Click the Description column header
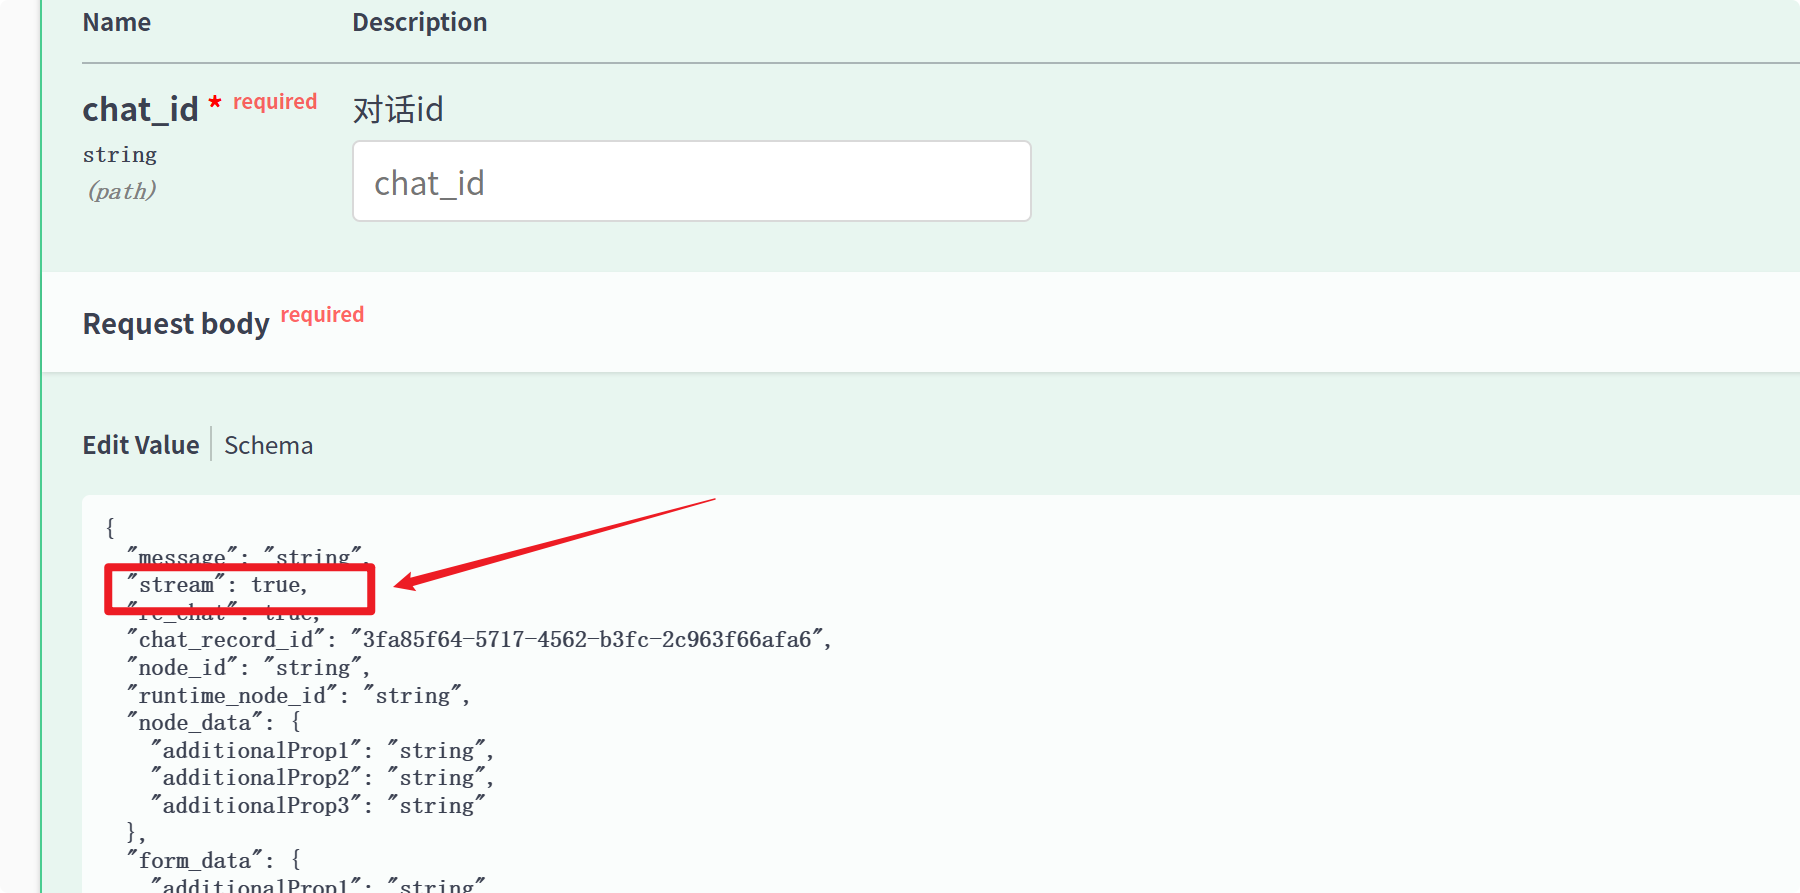The width and height of the screenshot is (1800, 893). [419, 22]
